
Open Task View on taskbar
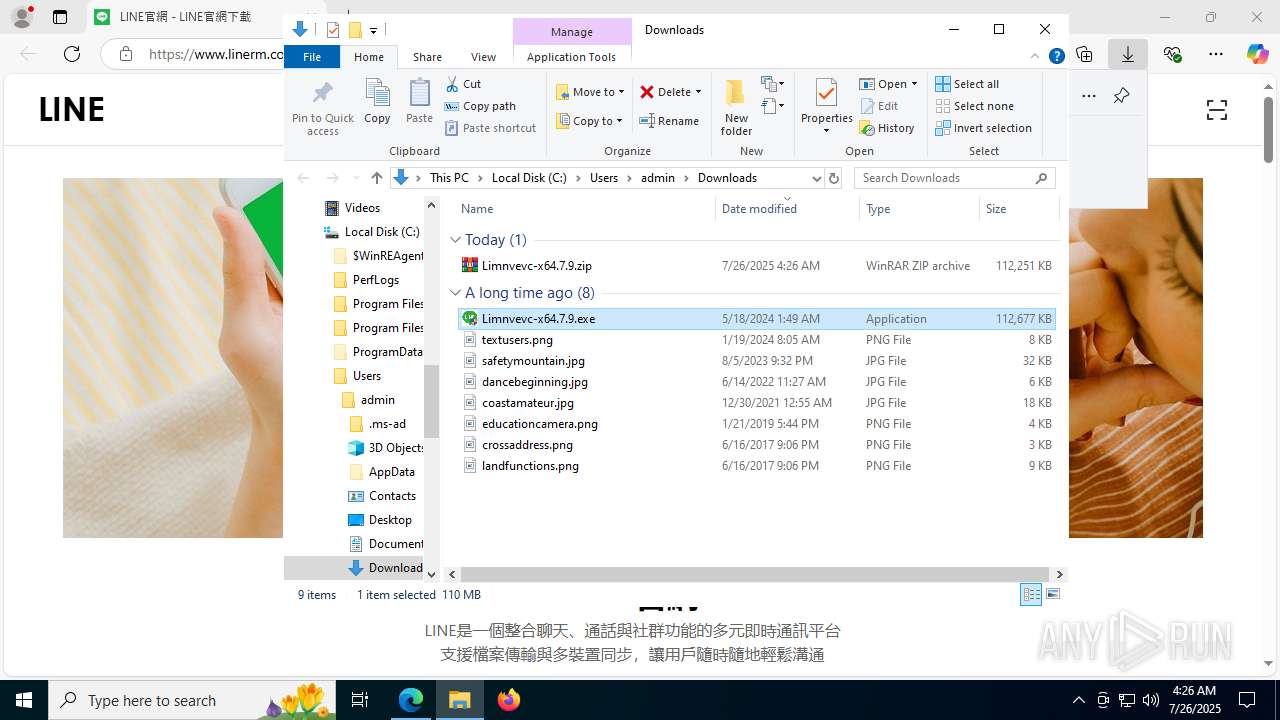[360, 700]
